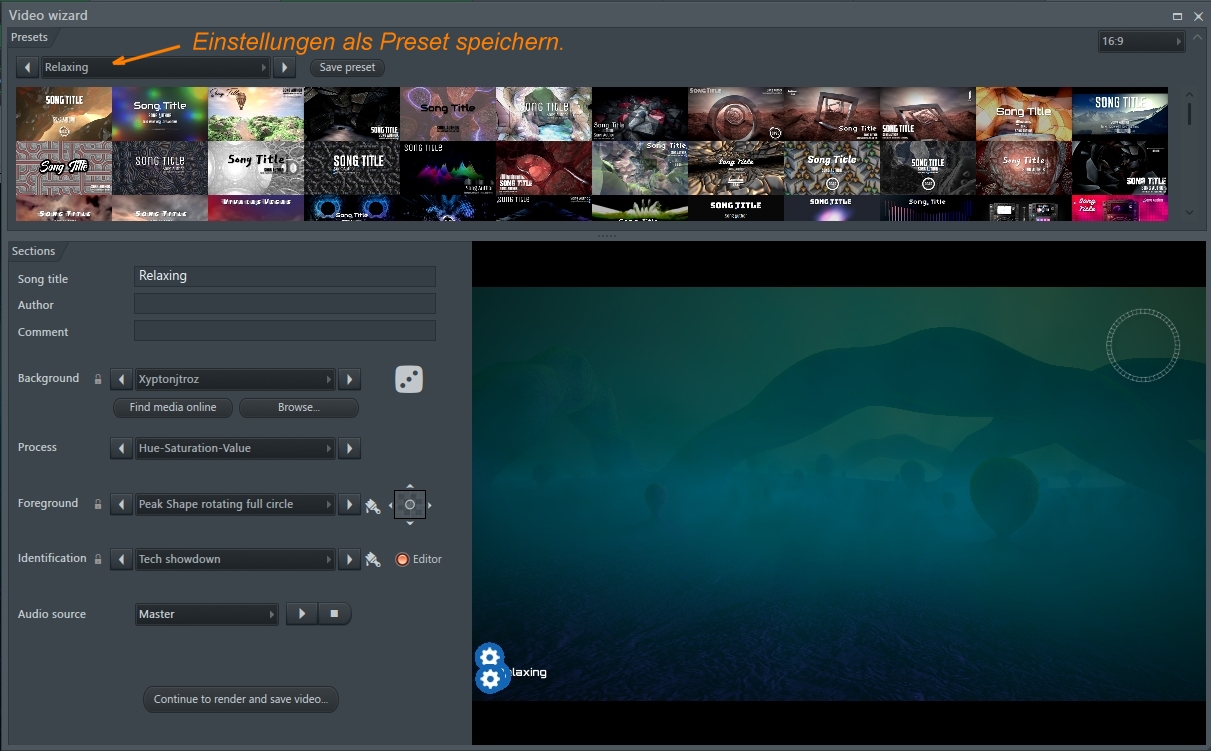1211x751 pixels.
Task: Click the Browse... button
Action: pyautogui.click(x=298, y=407)
